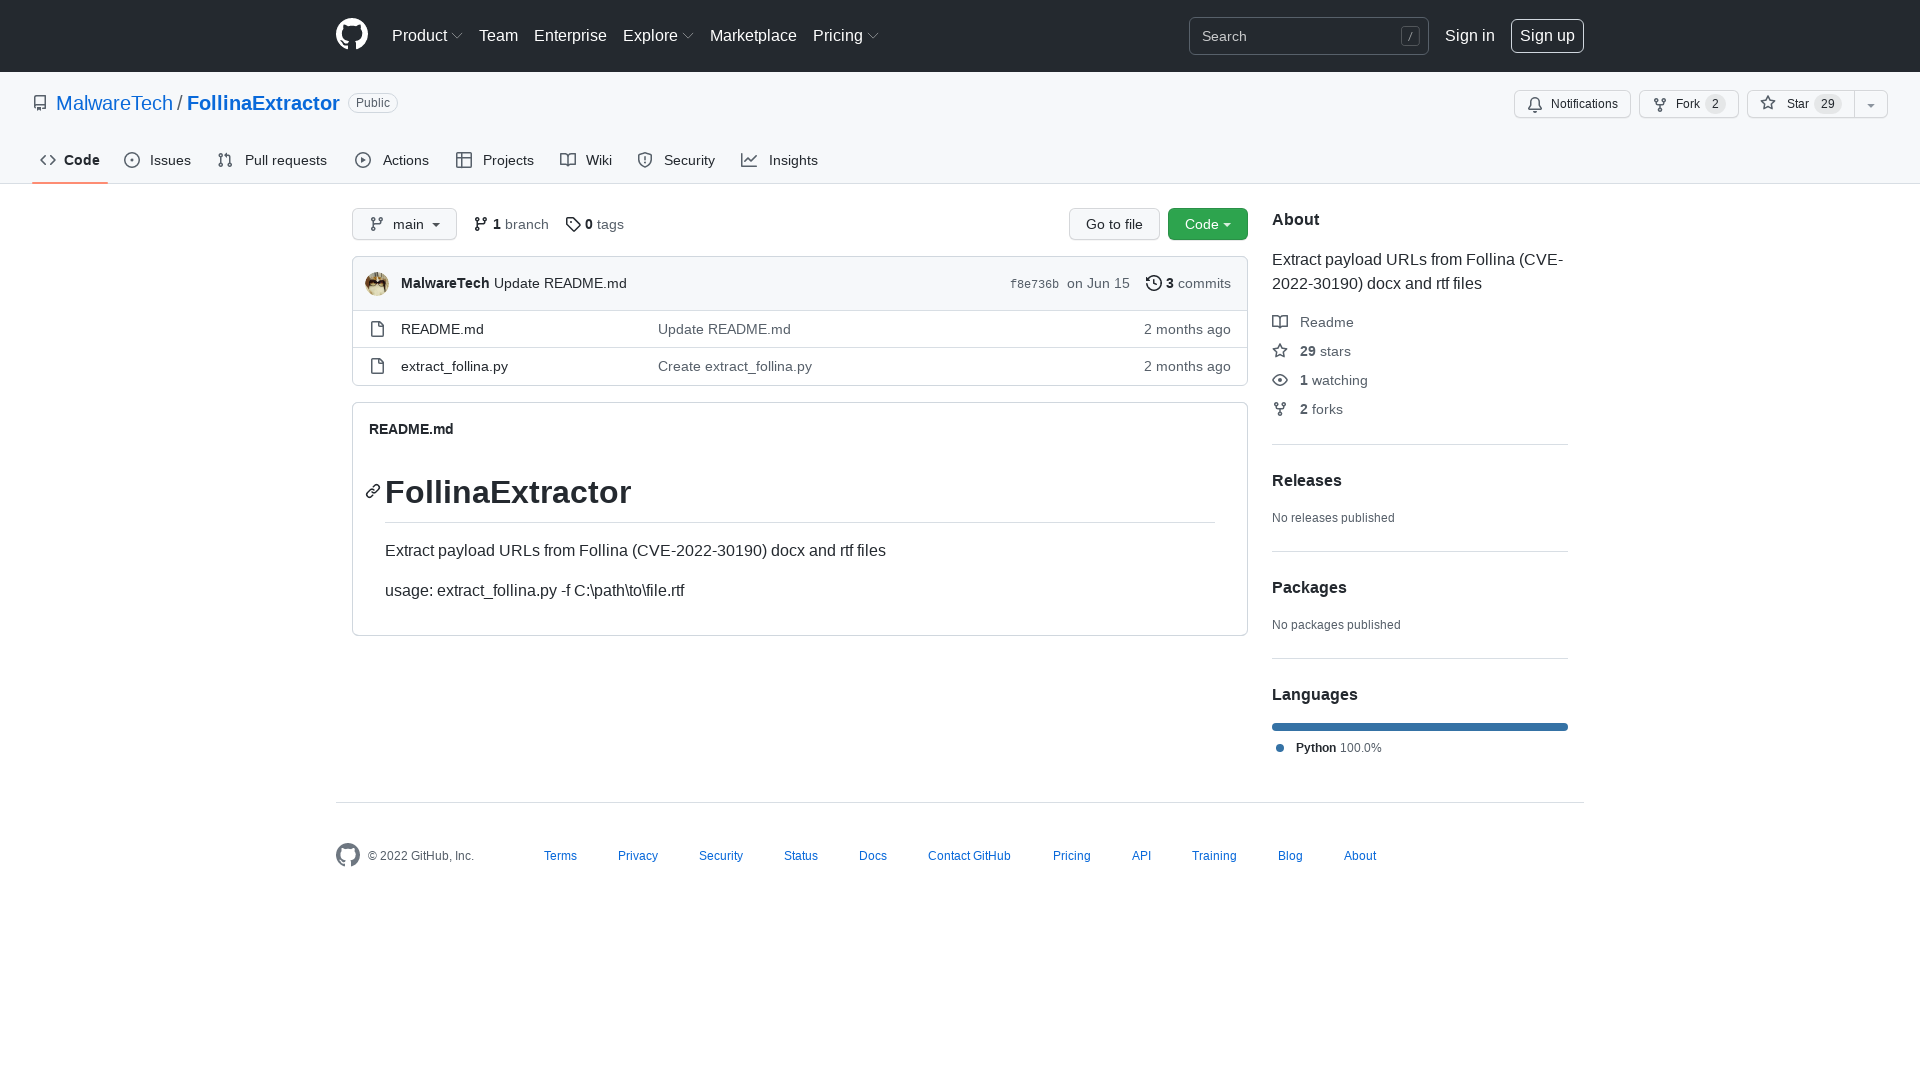Screen dimensions: 1920x1080
Task: Click the tag icon next to 0 tags
Action: (573, 224)
